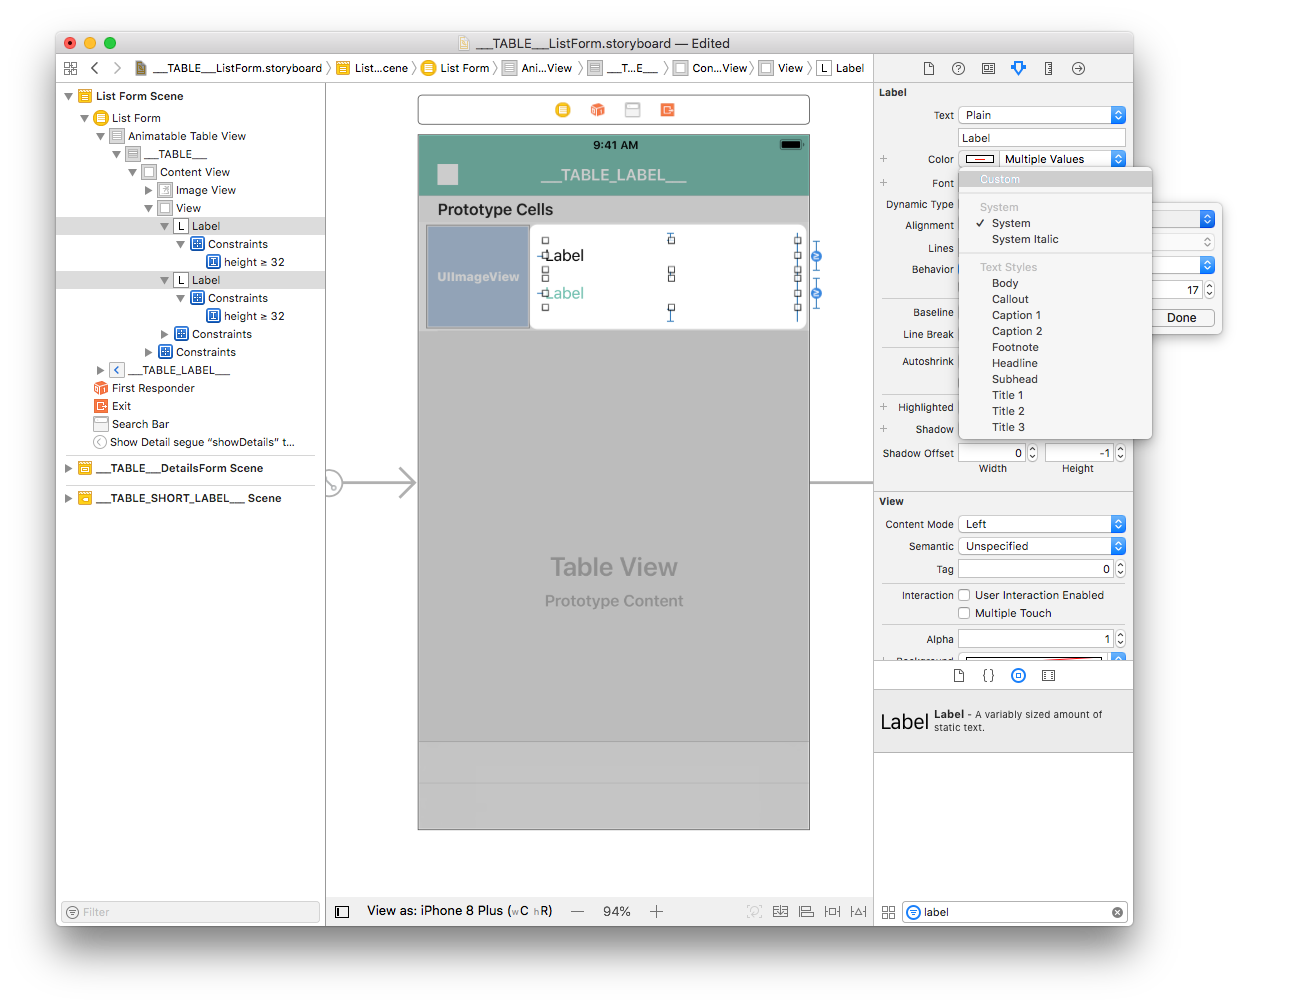The image size is (1296, 1006).
Task: Select the Attributes inspector
Action: [x=1018, y=68]
